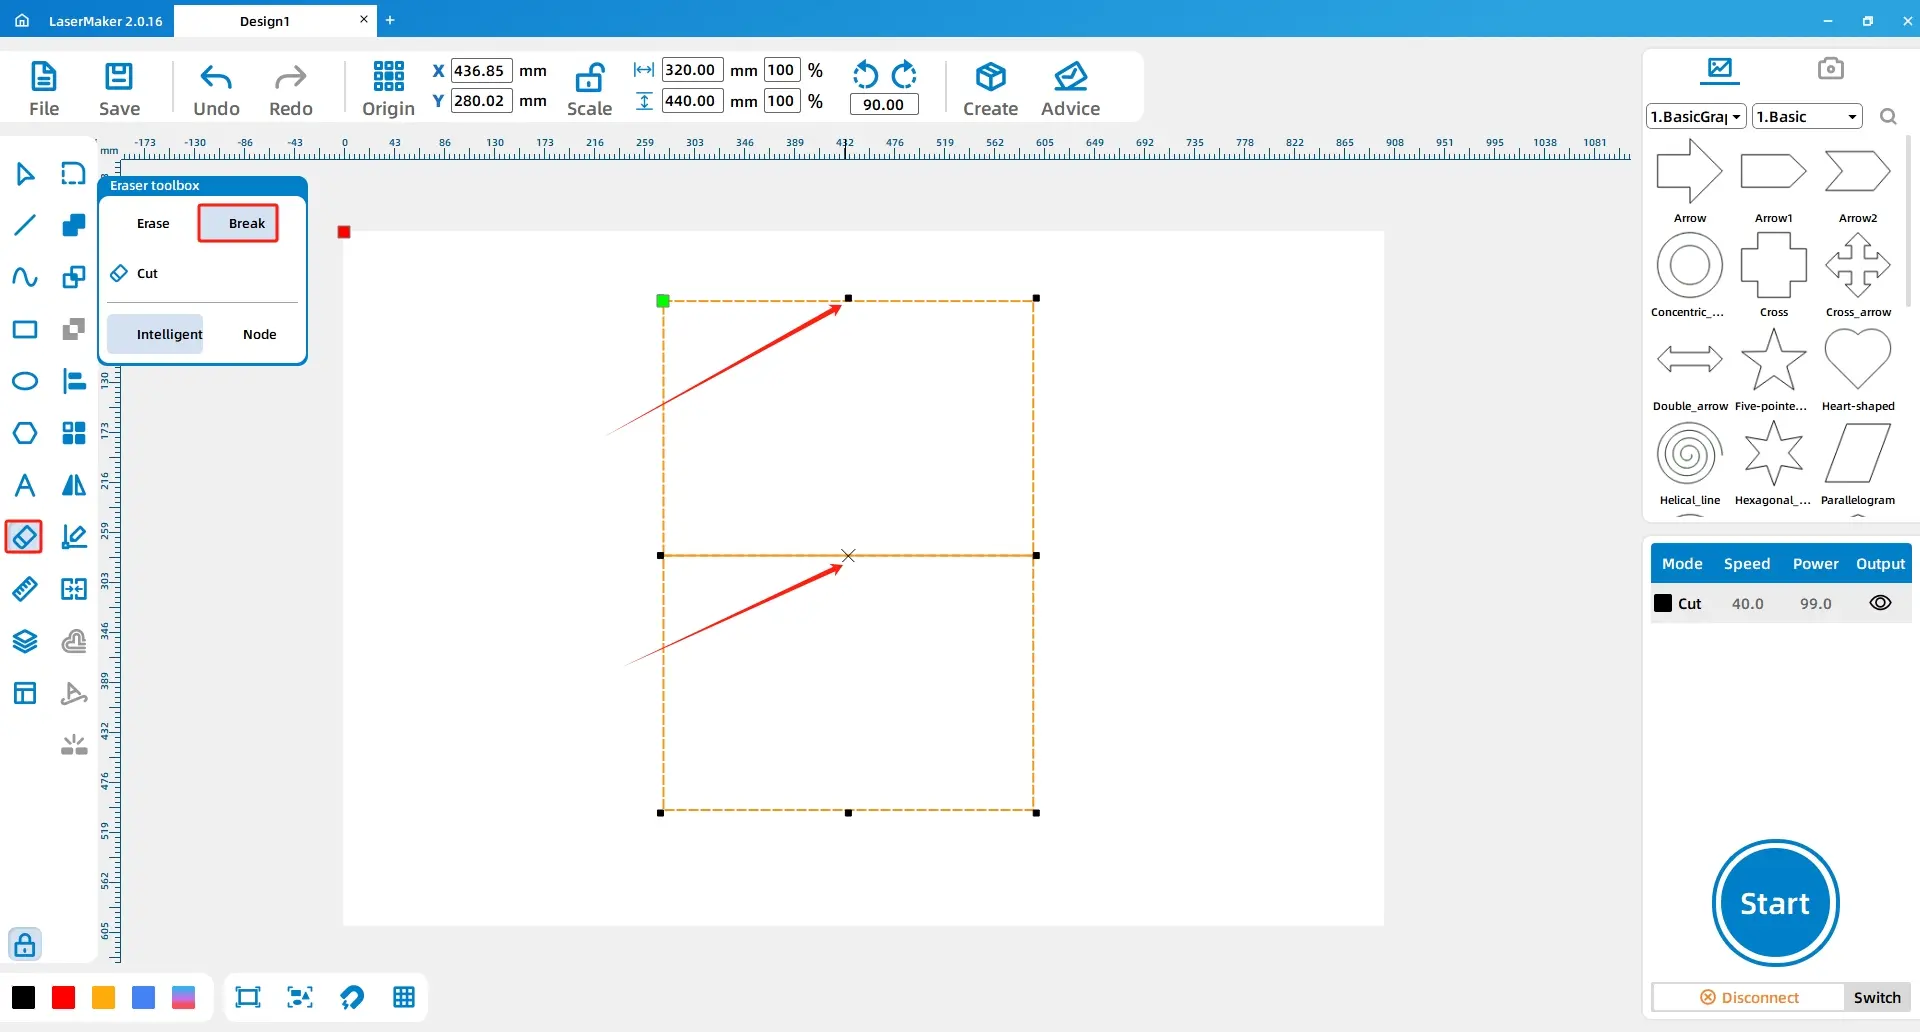Click the width 320.00 input field
Screen dimensions: 1920x1032
692,70
